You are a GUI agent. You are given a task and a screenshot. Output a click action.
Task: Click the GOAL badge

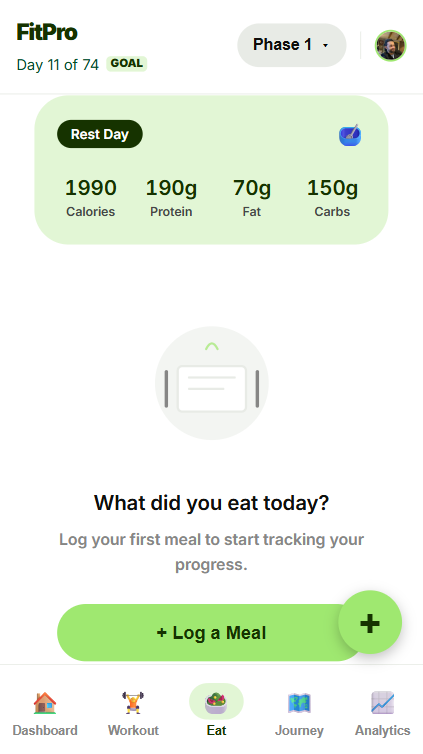tap(126, 63)
